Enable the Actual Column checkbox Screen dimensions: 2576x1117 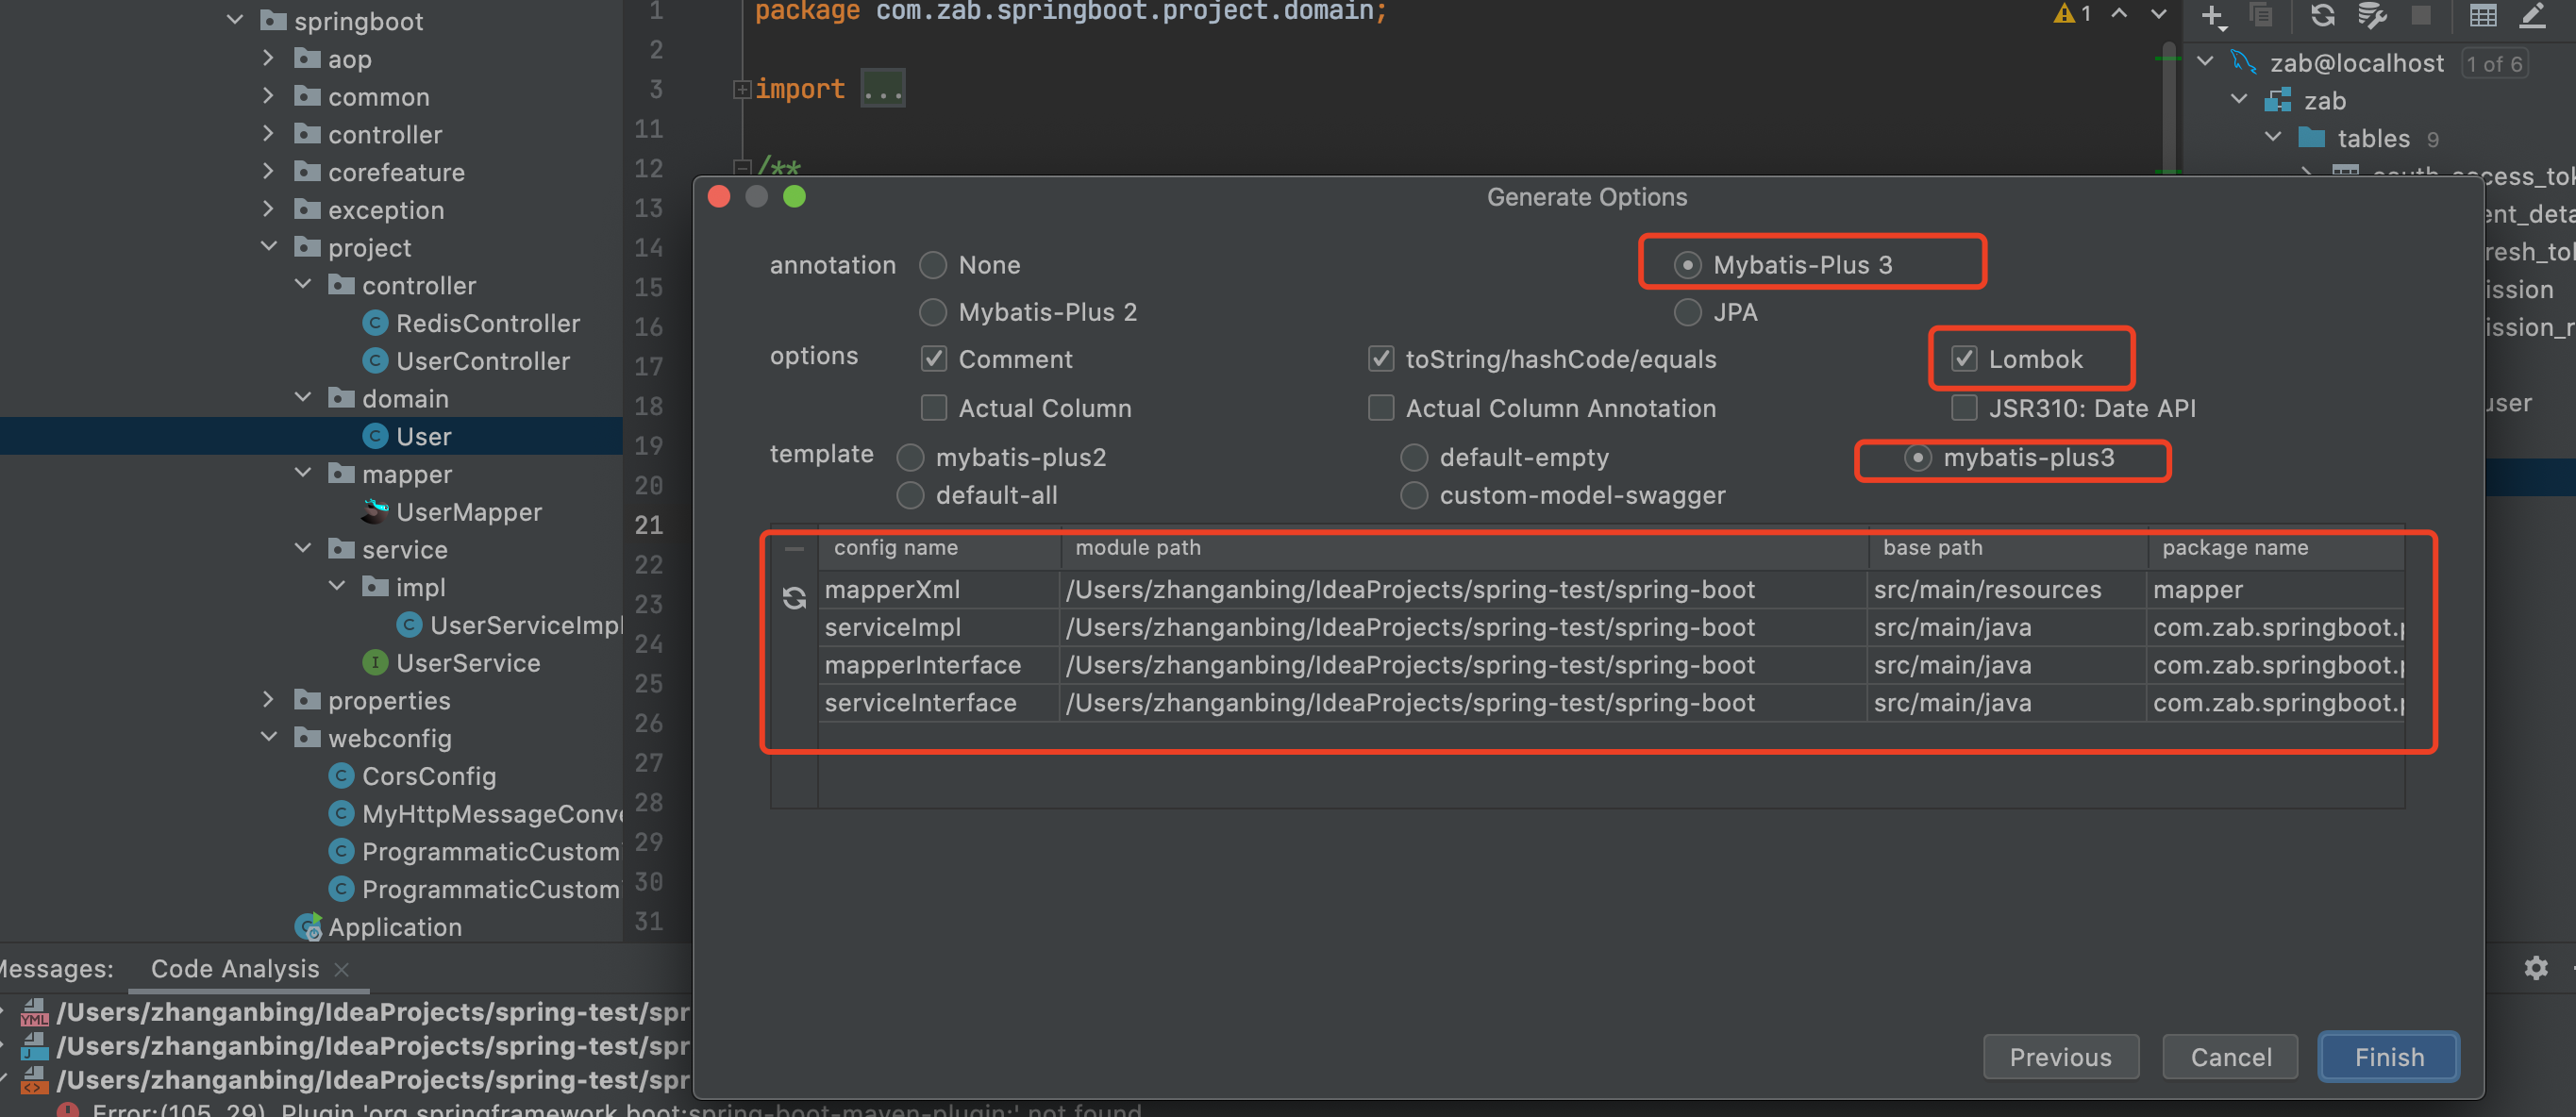[933, 408]
